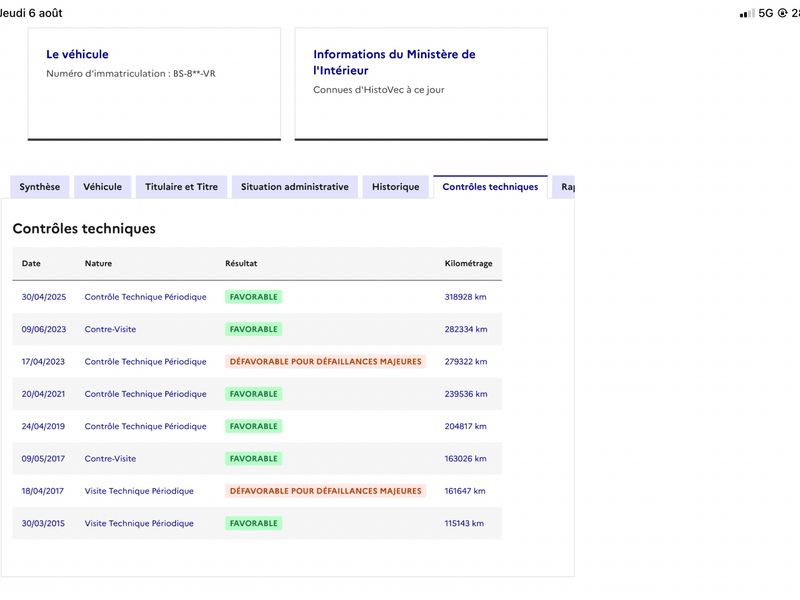Select the date 09/05/2017
Image resolution: width=800 pixels, height=600 pixels.
point(43,459)
